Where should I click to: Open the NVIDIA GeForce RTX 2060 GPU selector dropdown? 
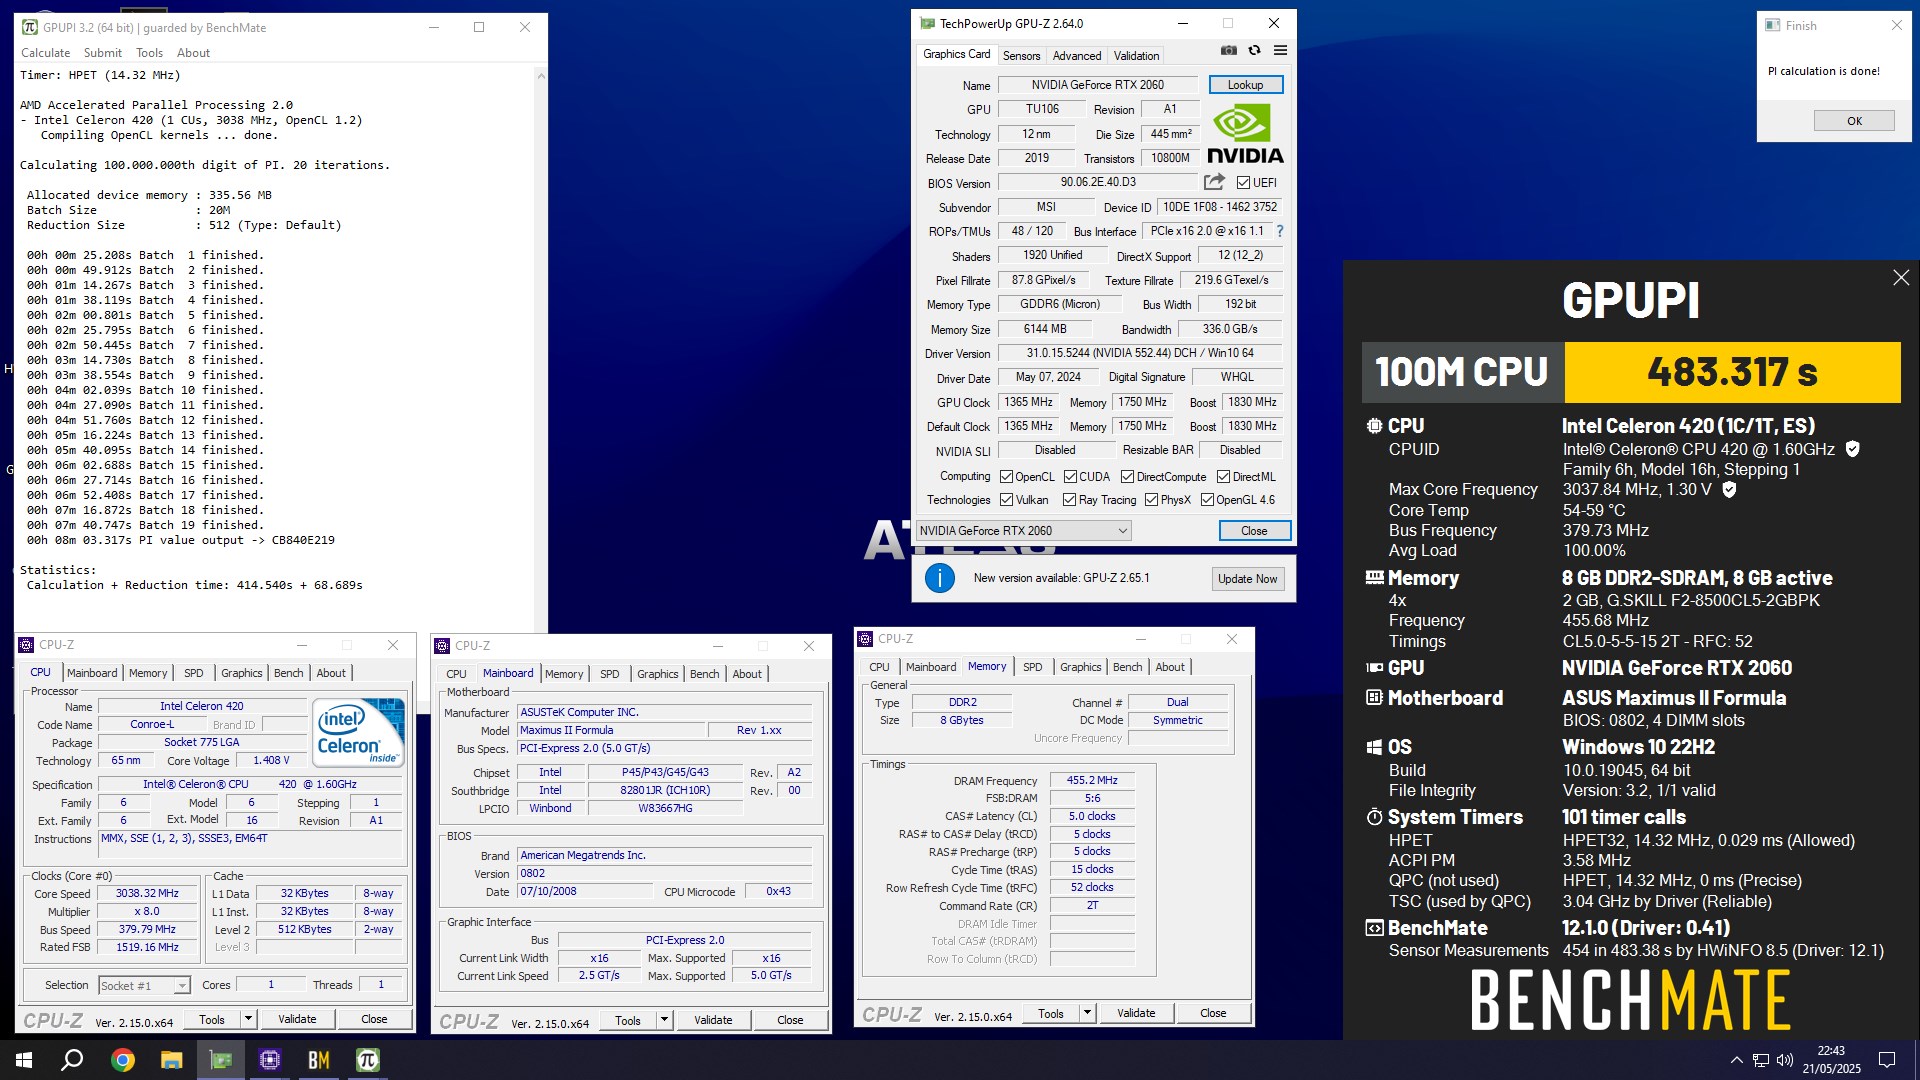click(x=1023, y=531)
